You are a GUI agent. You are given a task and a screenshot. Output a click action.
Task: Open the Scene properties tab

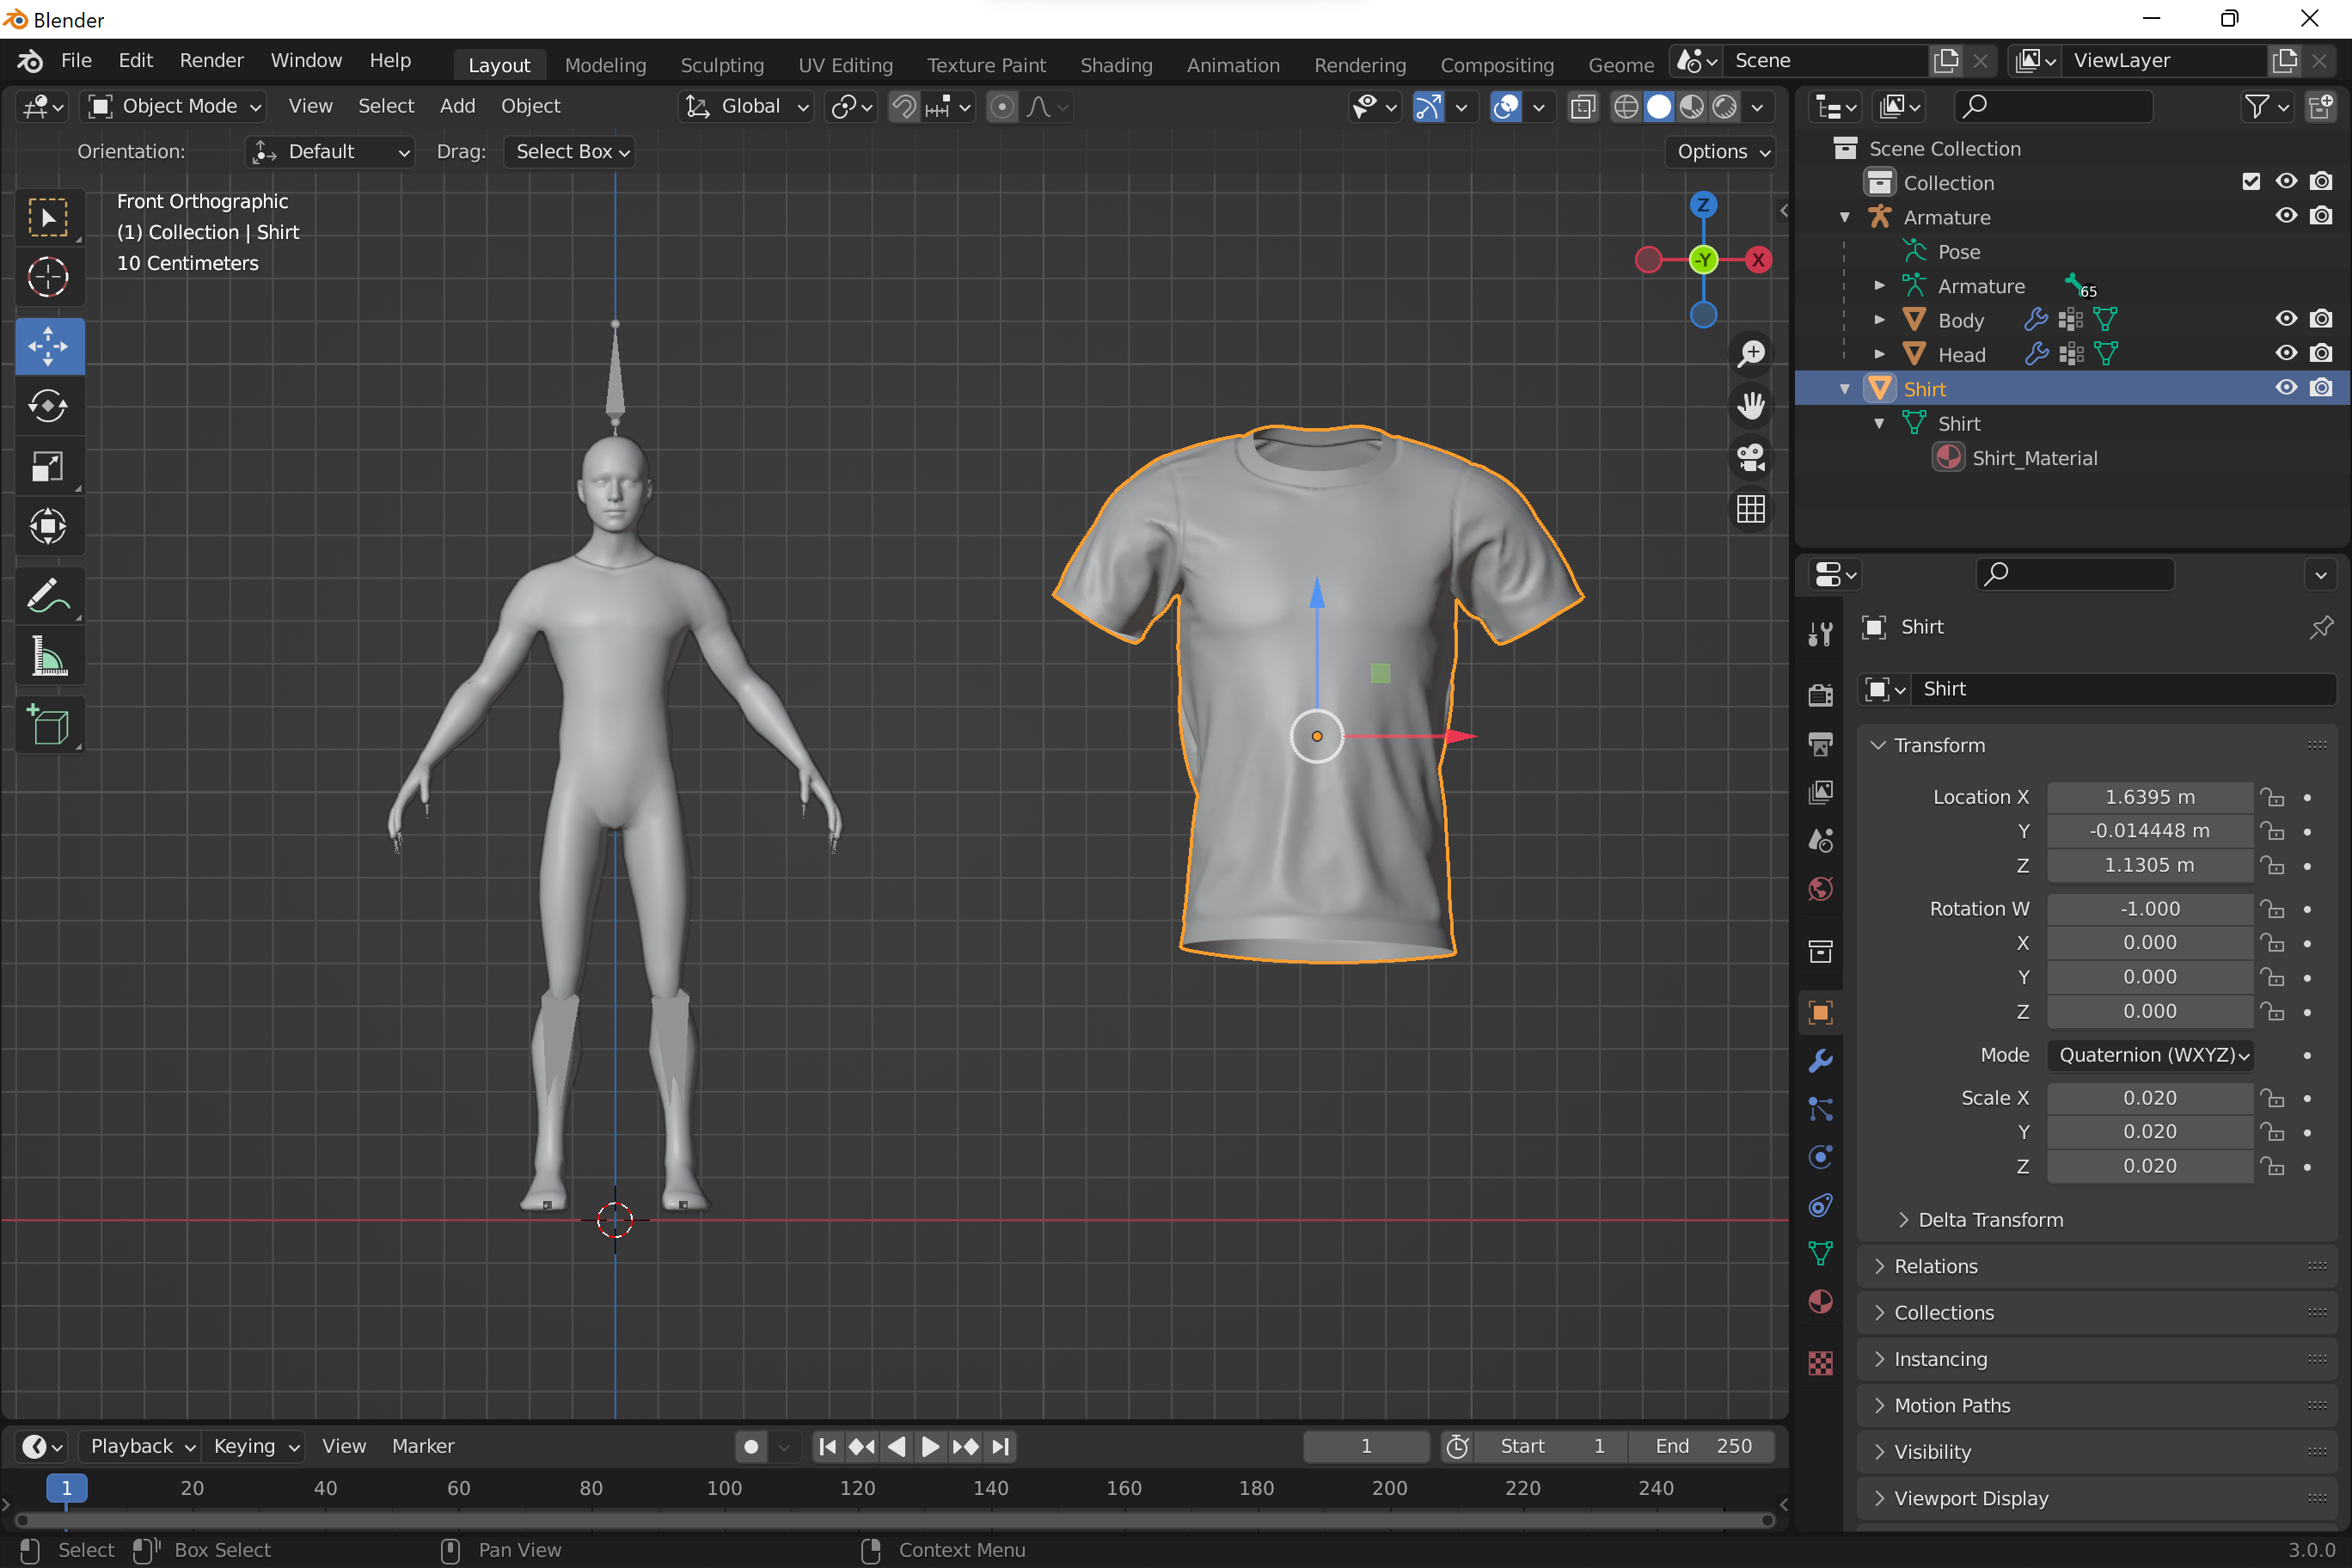tap(1820, 840)
